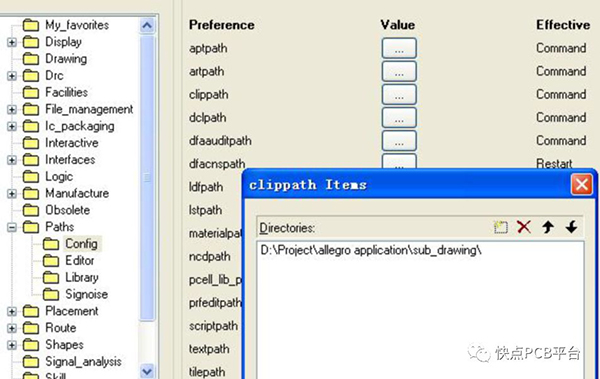Expand the Route category

point(12,328)
